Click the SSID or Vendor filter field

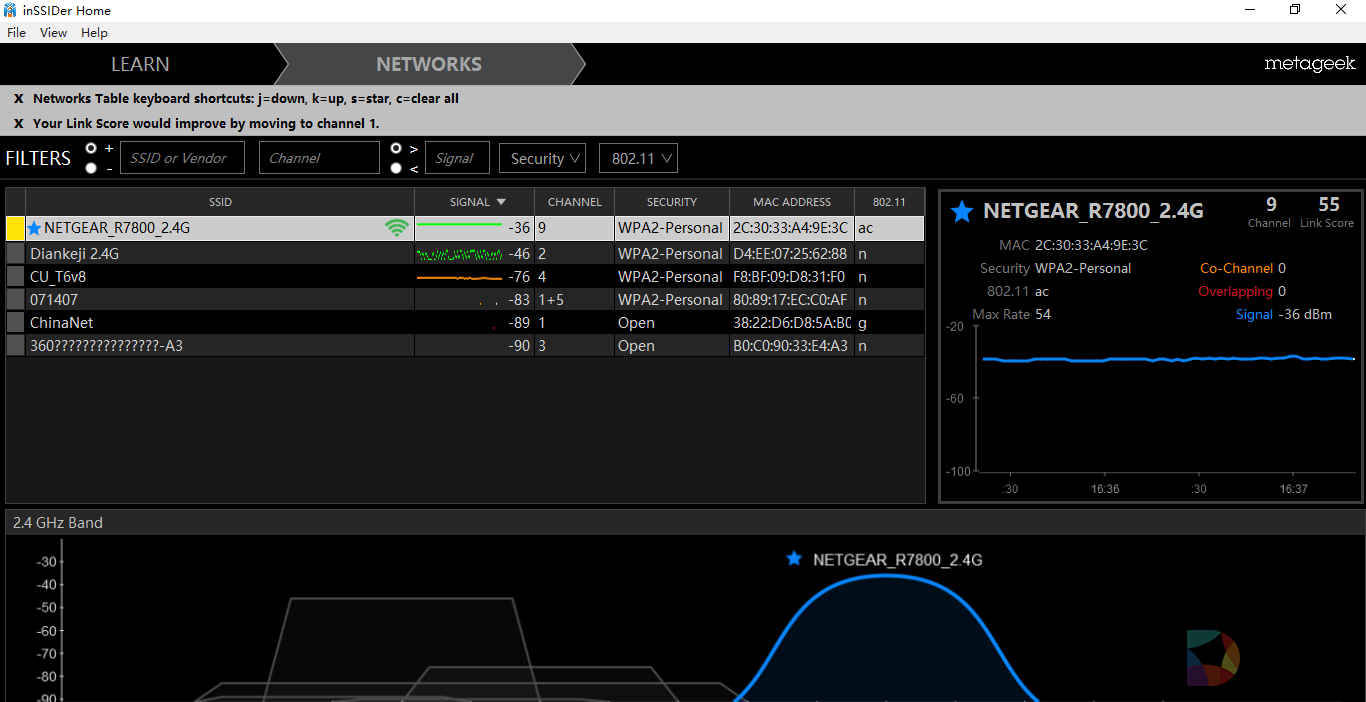(184, 158)
